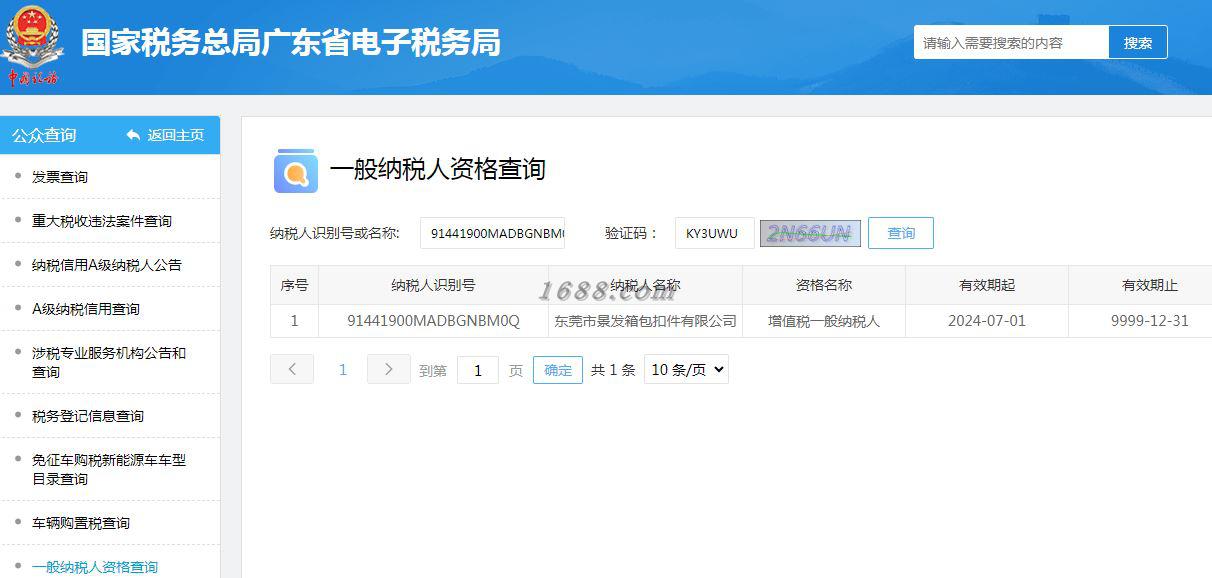This screenshot has width=1212, height=578.
Task: Click the 增值税一般纳税人 cell
Action: pyautogui.click(x=824, y=321)
